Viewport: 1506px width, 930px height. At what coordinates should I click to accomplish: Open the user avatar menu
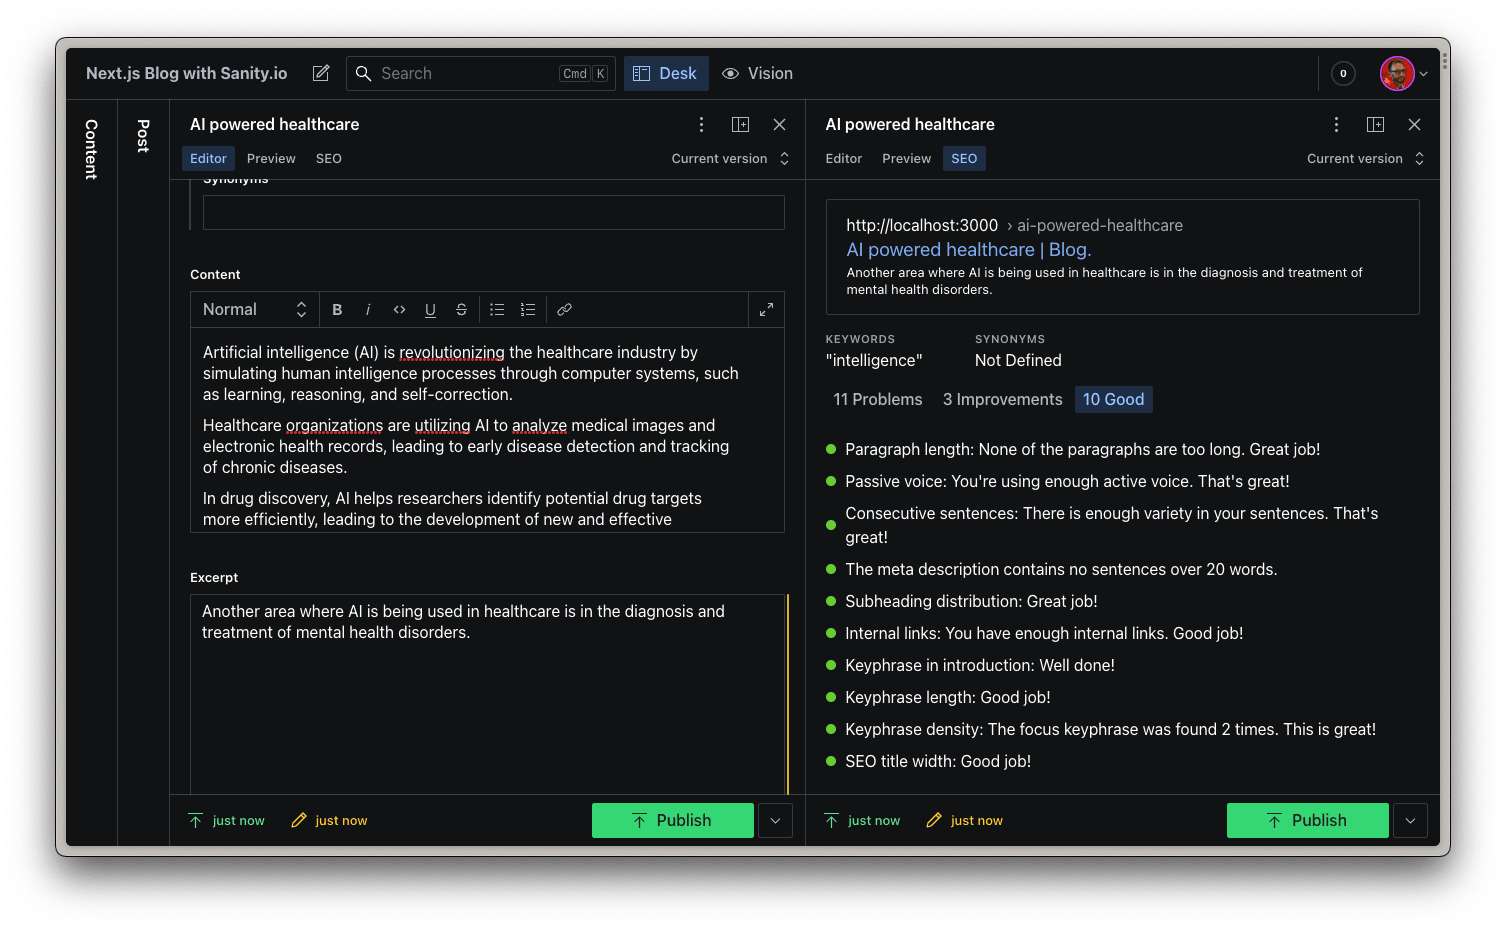[x=1403, y=73]
